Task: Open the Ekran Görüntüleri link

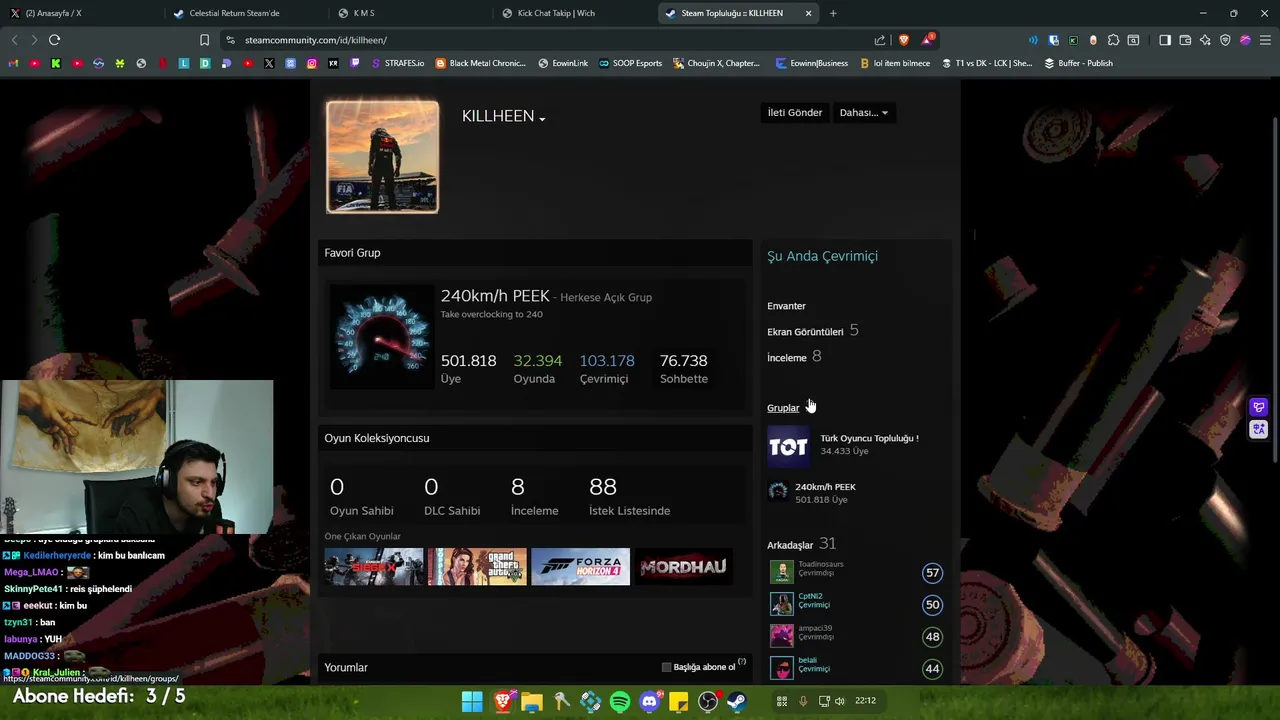Action: 805,332
